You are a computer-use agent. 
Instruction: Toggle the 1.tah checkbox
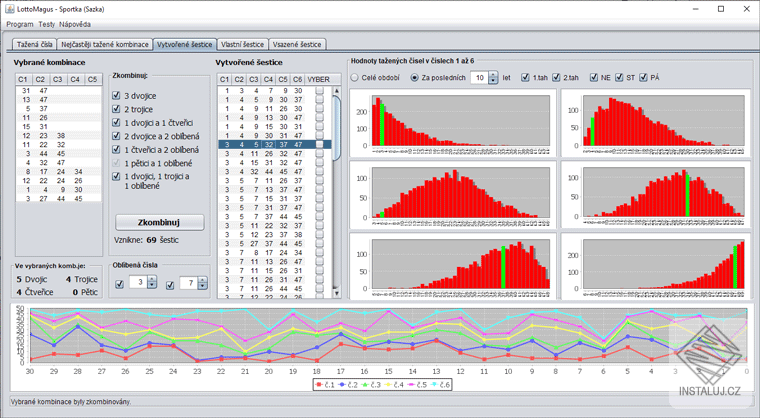click(x=525, y=78)
